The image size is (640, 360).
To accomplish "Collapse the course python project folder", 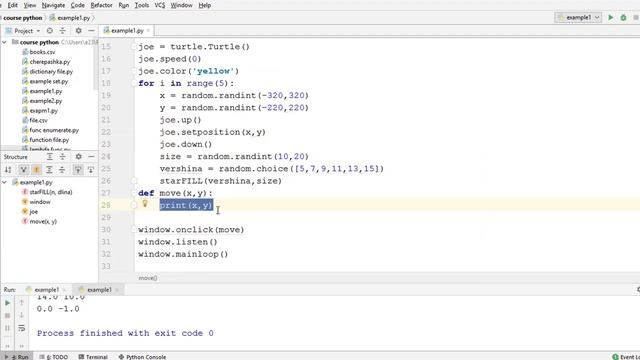I will [x=4, y=42].
